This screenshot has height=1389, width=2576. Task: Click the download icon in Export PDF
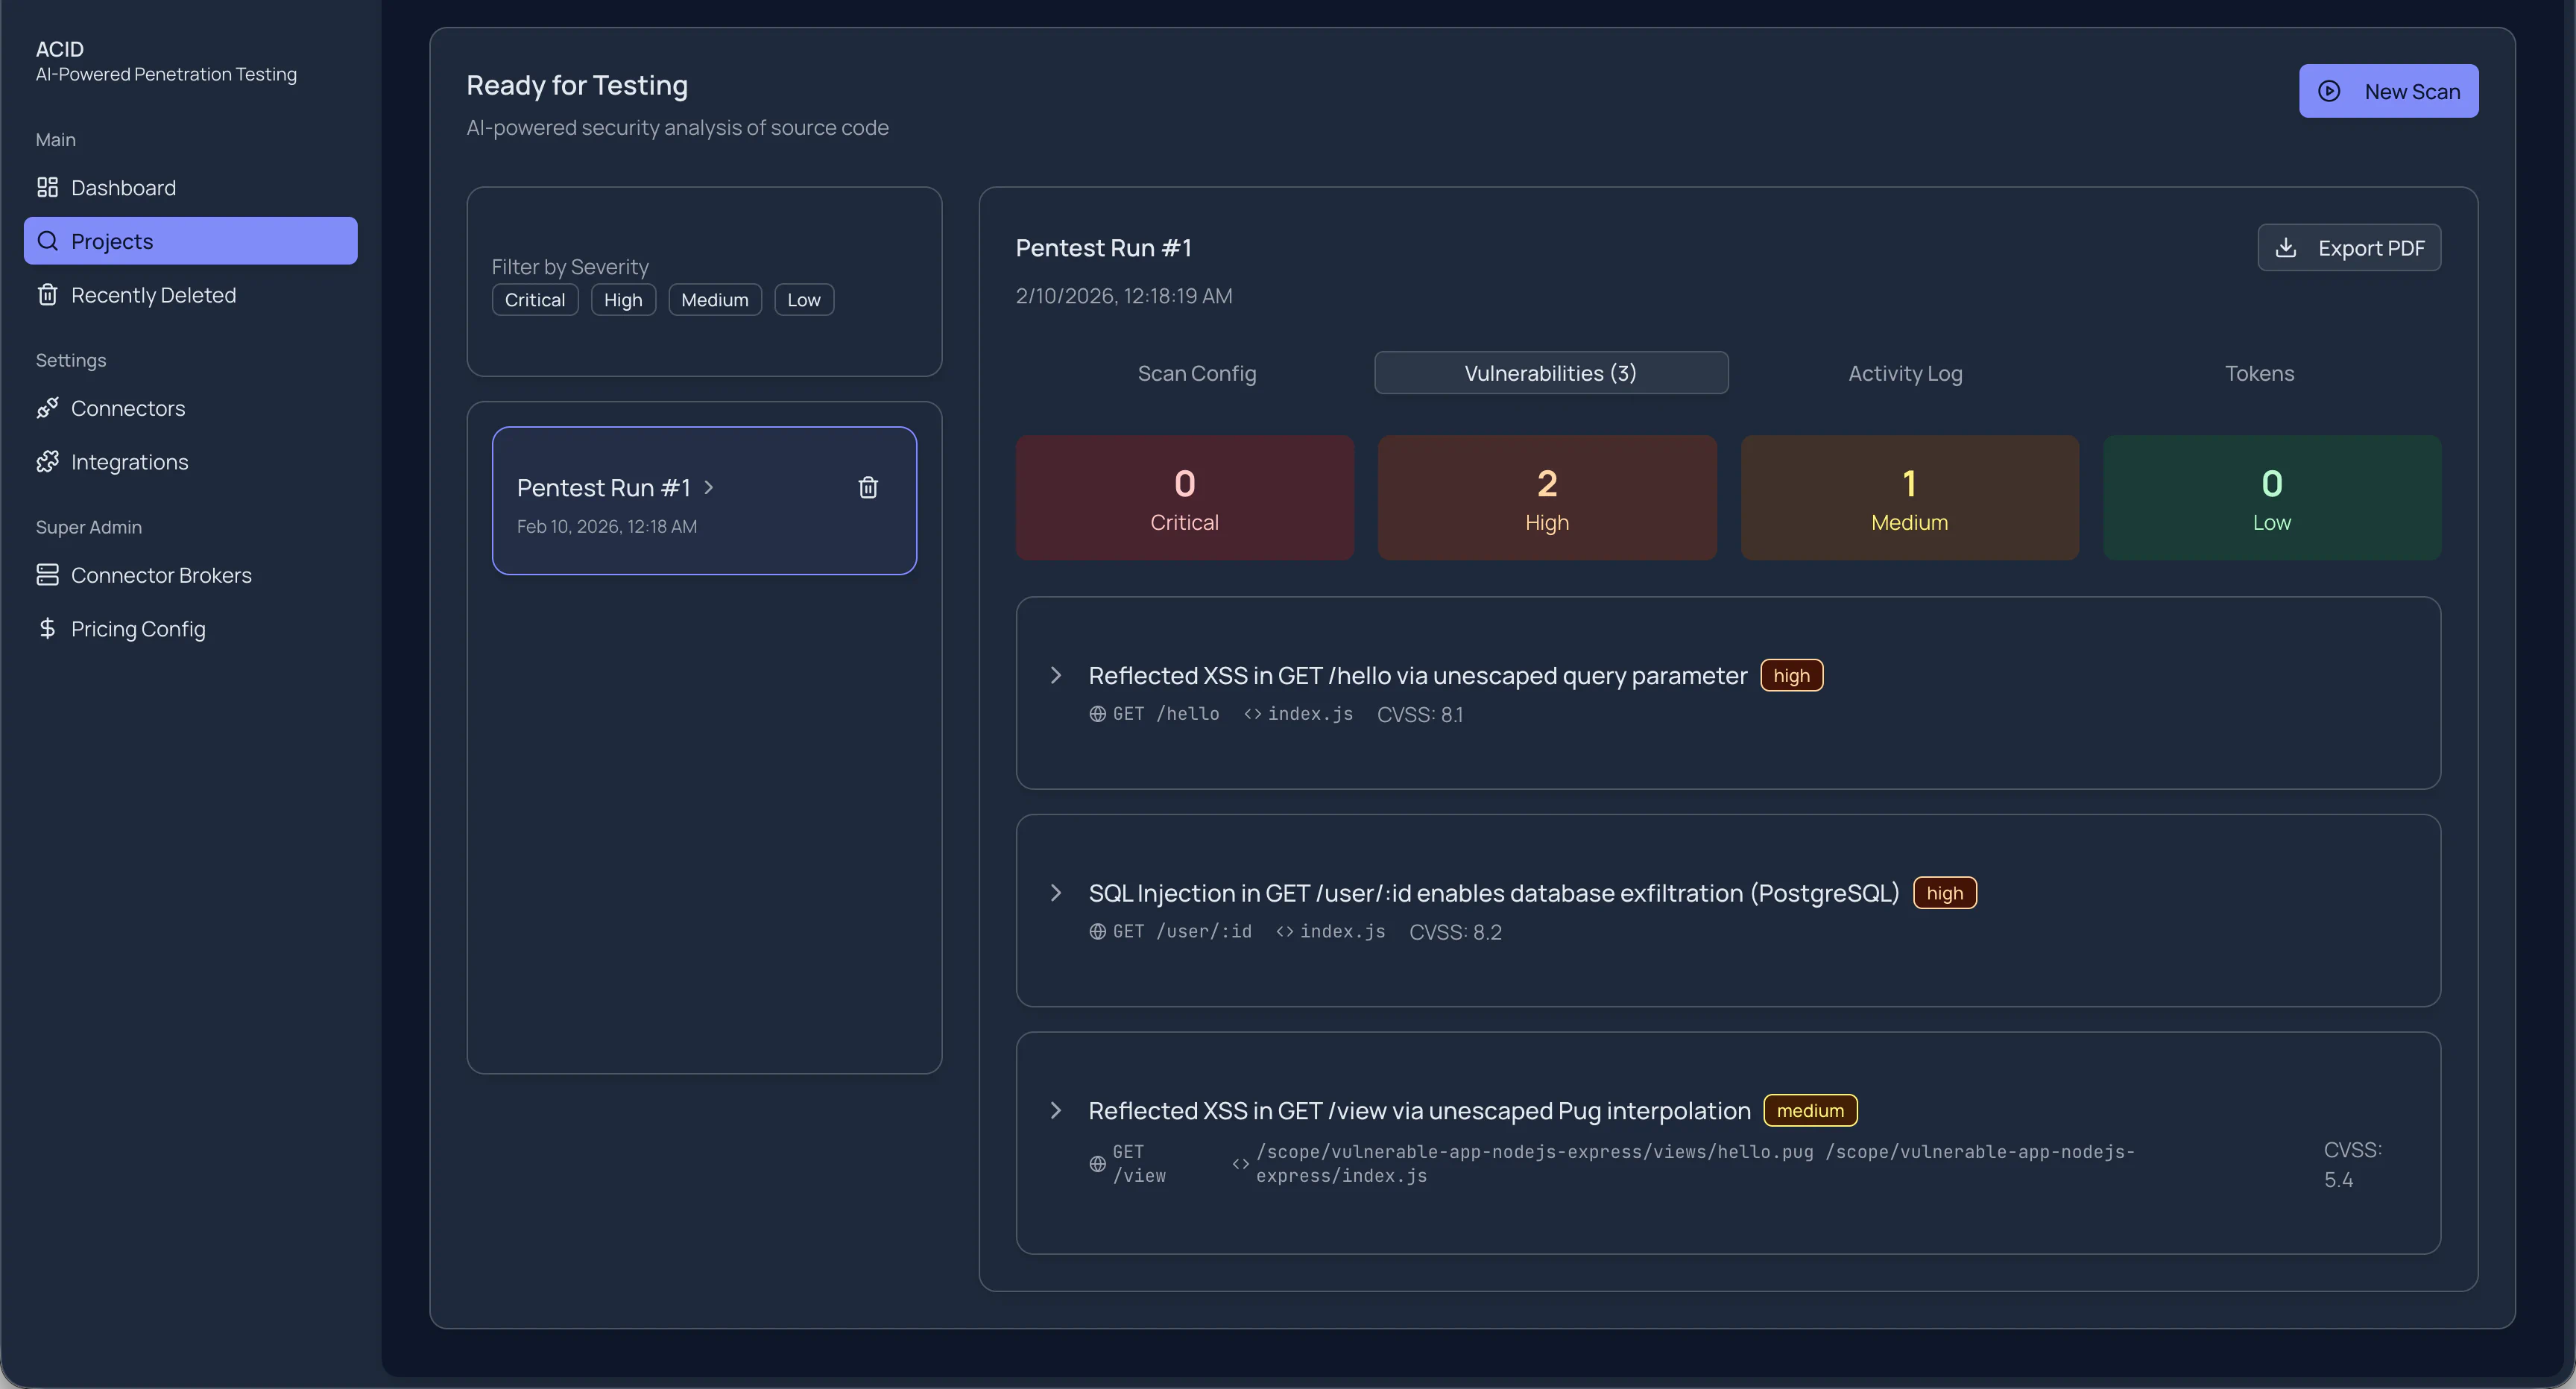[2286, 247]
